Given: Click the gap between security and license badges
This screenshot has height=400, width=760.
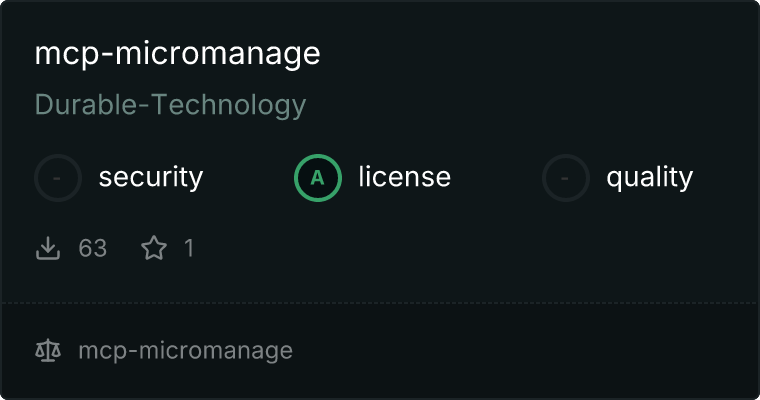Looking at the screenshot, I should (248, 178).
